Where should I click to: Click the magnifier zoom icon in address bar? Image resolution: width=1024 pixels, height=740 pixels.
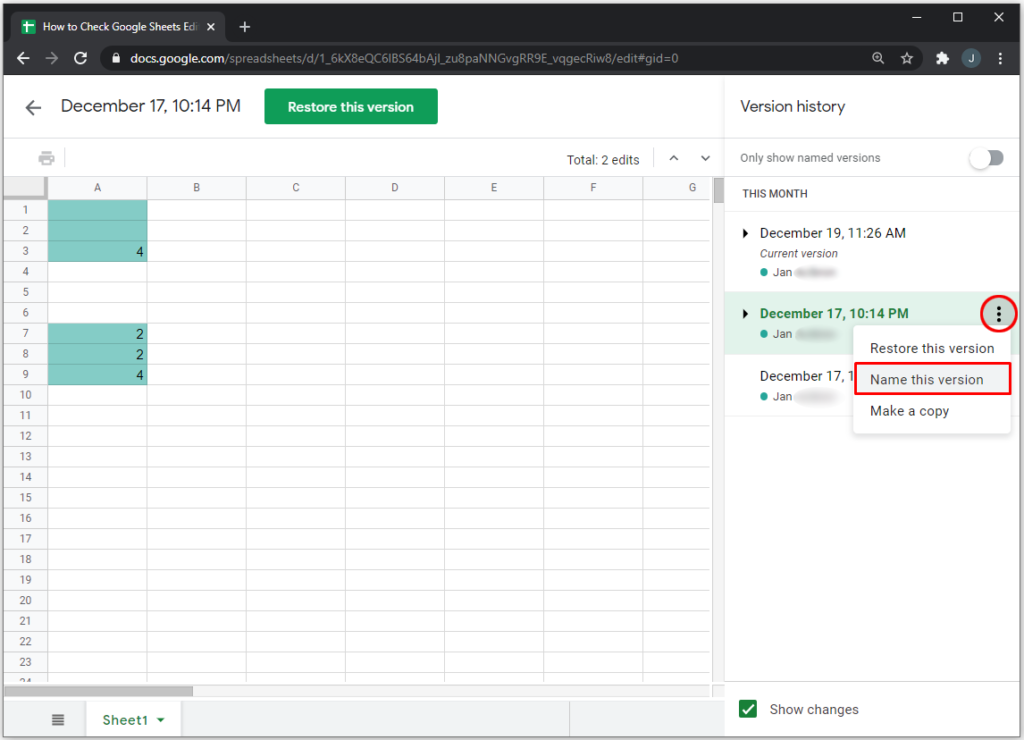pyautogui.click(x=878, y=59)
